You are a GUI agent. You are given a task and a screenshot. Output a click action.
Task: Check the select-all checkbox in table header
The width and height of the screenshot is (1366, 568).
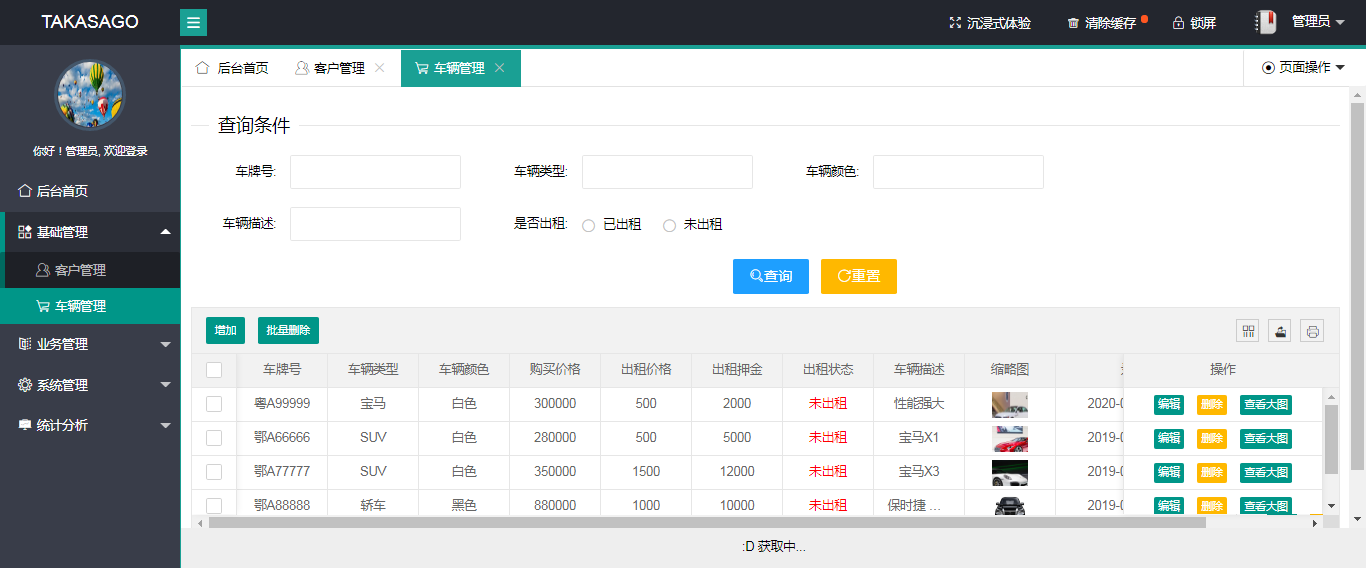click(214, 370)
